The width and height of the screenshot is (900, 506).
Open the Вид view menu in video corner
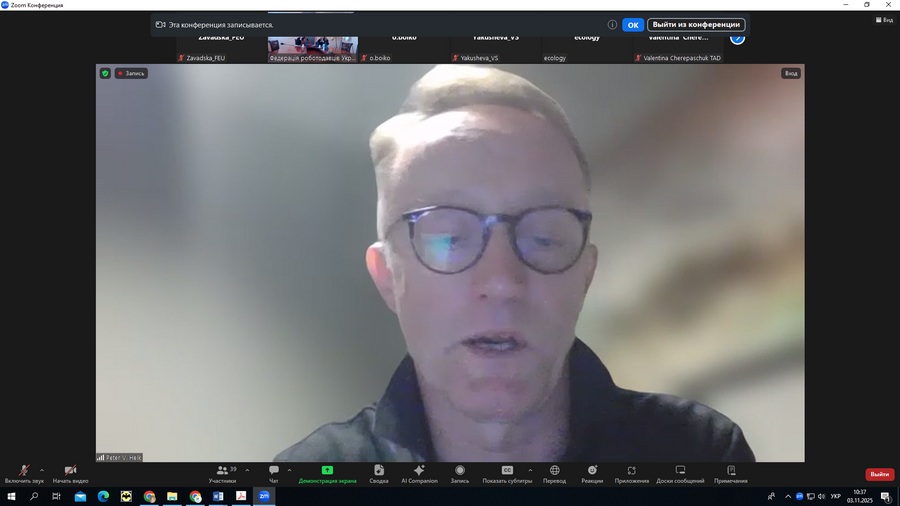tap(790, 73)
